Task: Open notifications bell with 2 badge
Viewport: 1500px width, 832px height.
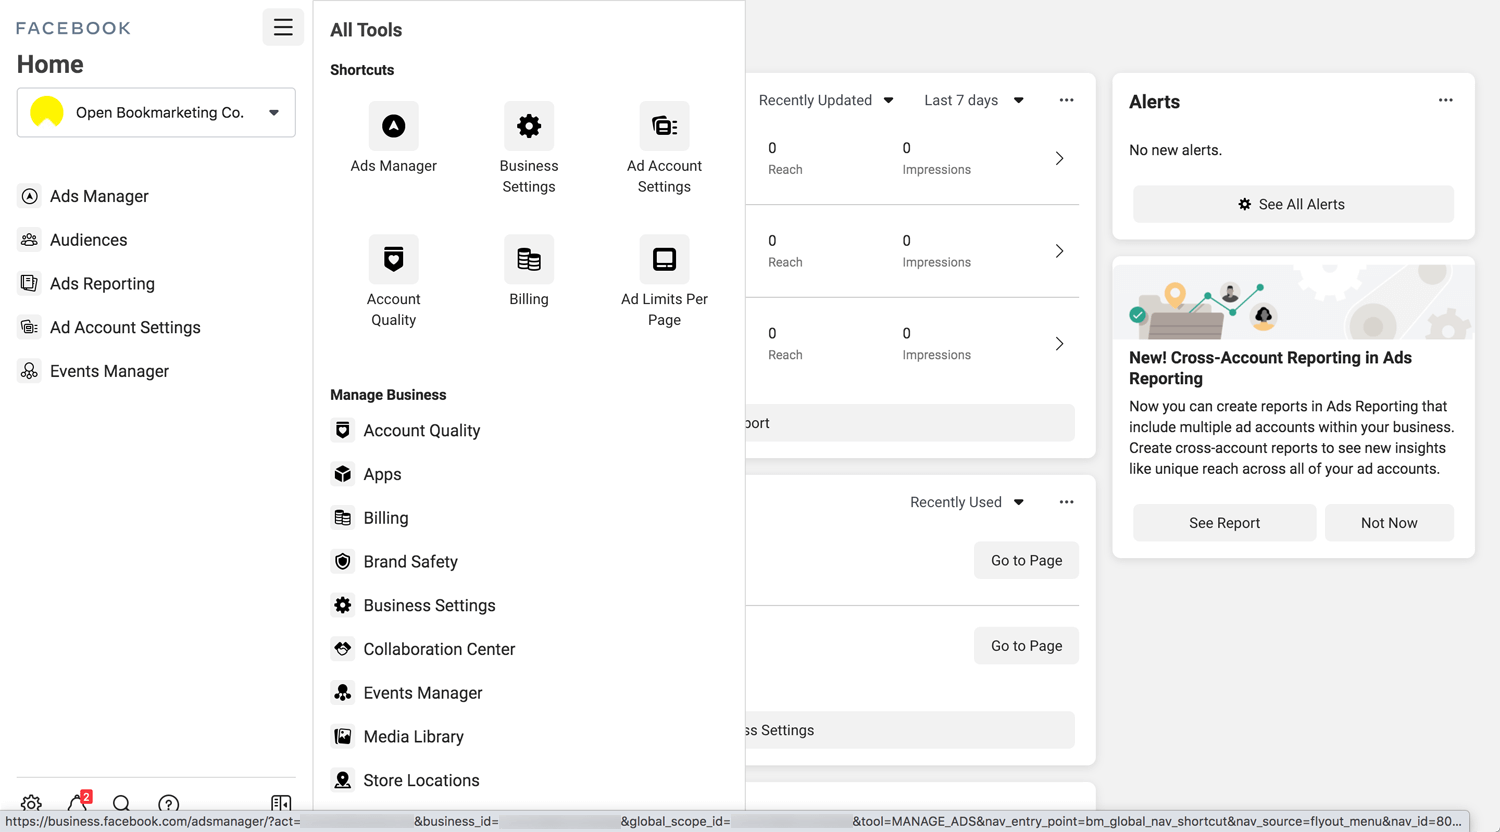Action: pyautogui.click(x=77, y=802)
